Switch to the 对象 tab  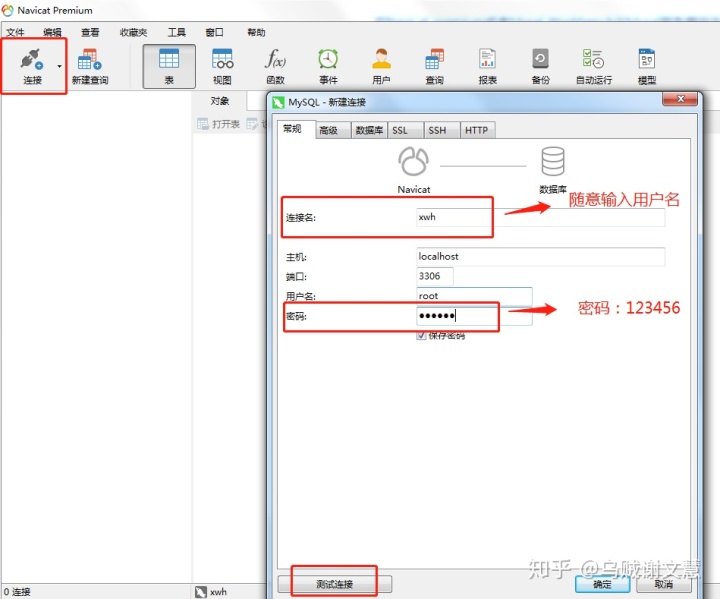[x=219, y=101]
